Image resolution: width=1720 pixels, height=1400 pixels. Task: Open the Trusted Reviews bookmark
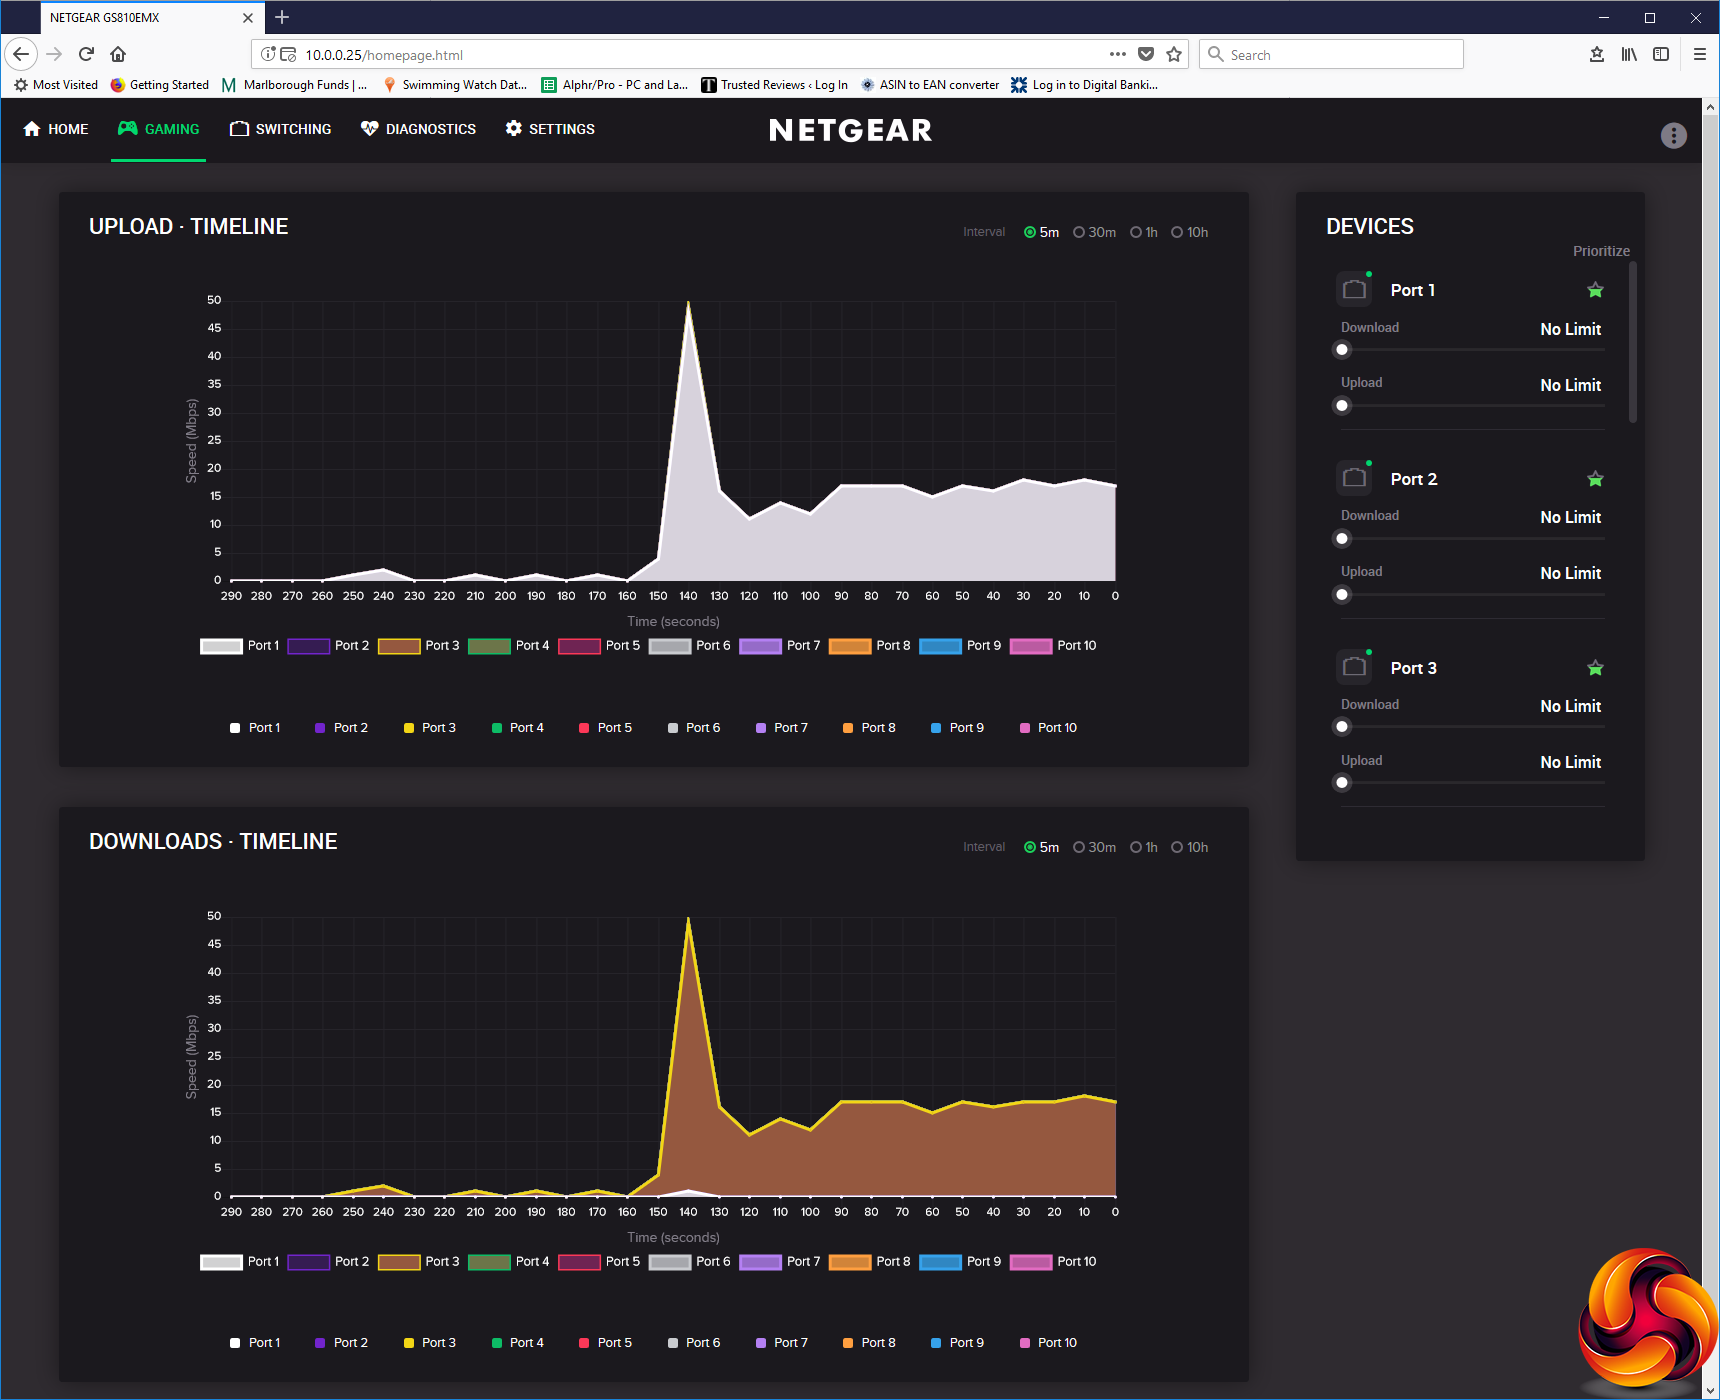(x=774, y=85)
